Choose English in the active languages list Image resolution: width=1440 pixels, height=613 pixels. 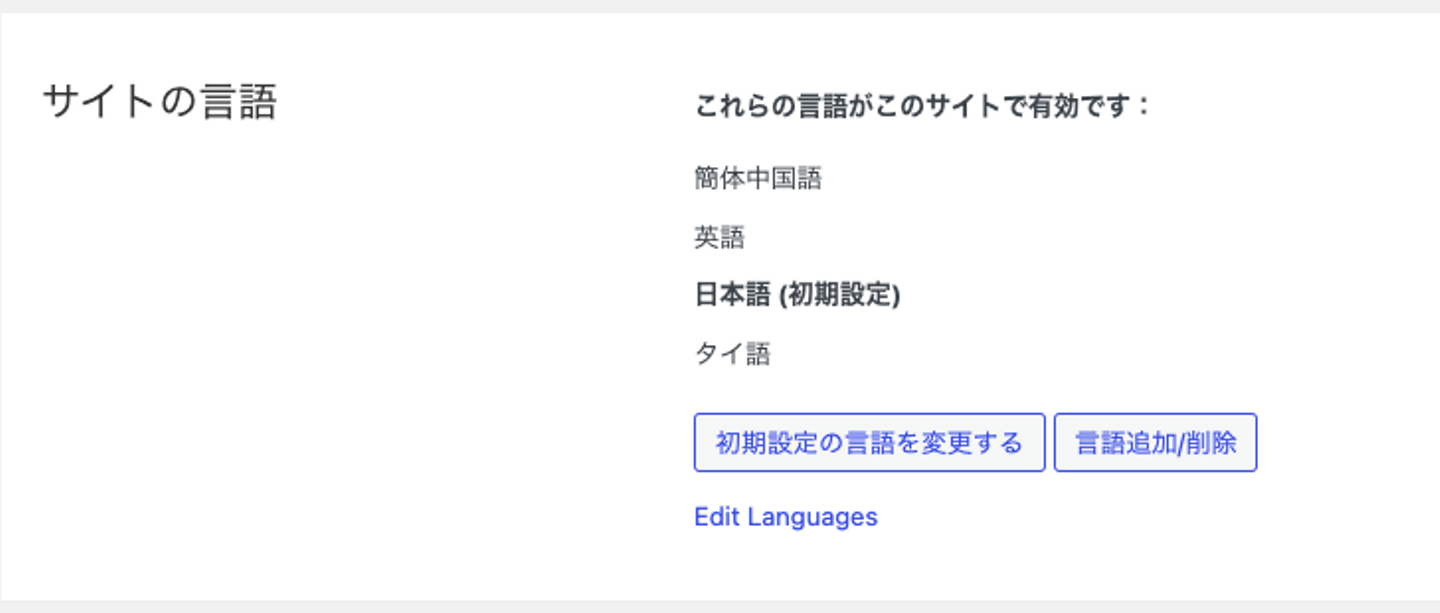720,238
